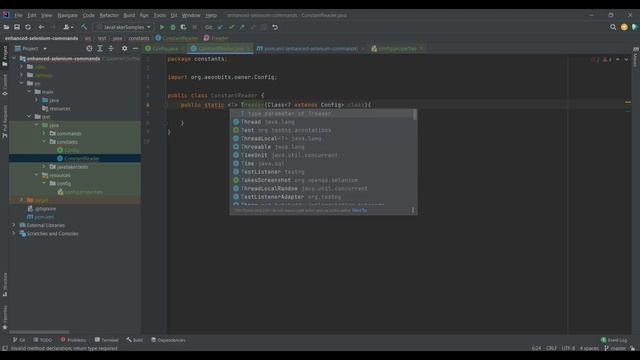
Task: Select ThreadLocalRandom completion suggestion
Action: [323, 189]
